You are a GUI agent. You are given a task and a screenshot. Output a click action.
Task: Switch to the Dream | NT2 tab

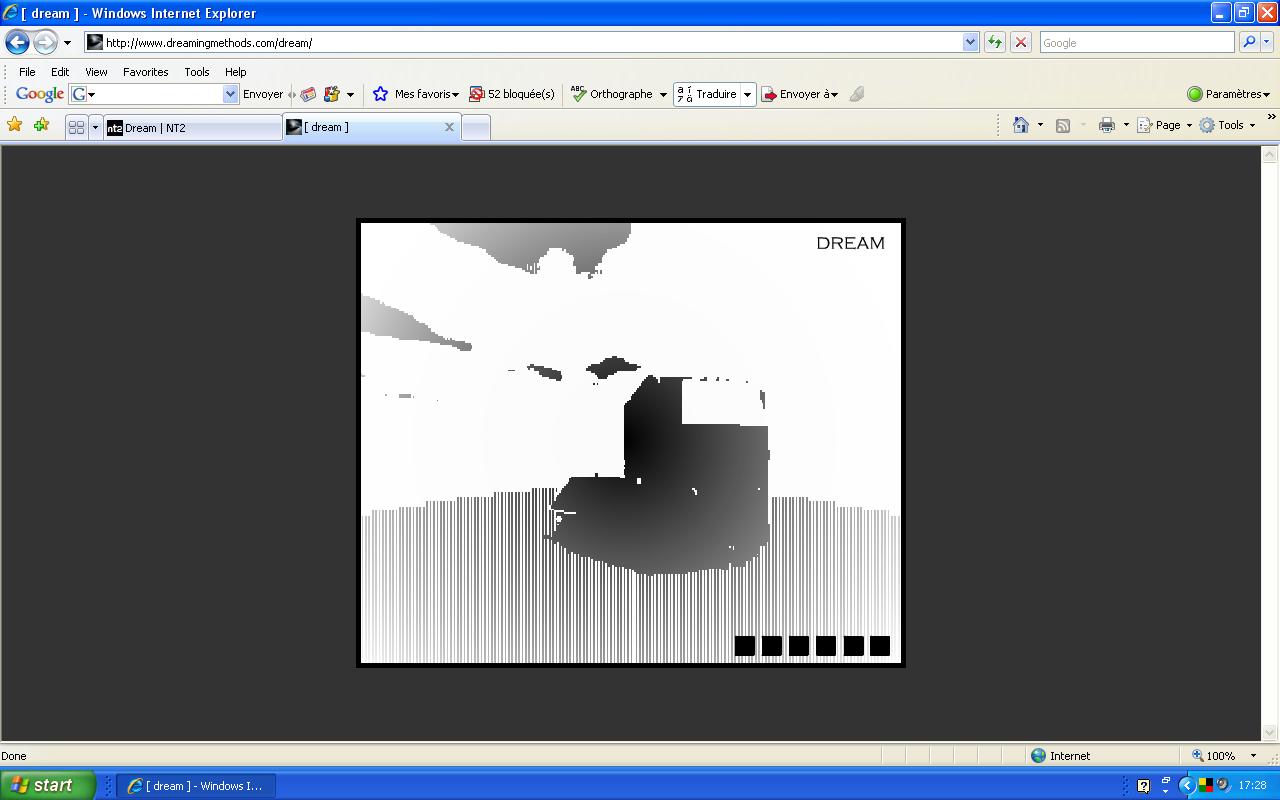coord(193,127)
